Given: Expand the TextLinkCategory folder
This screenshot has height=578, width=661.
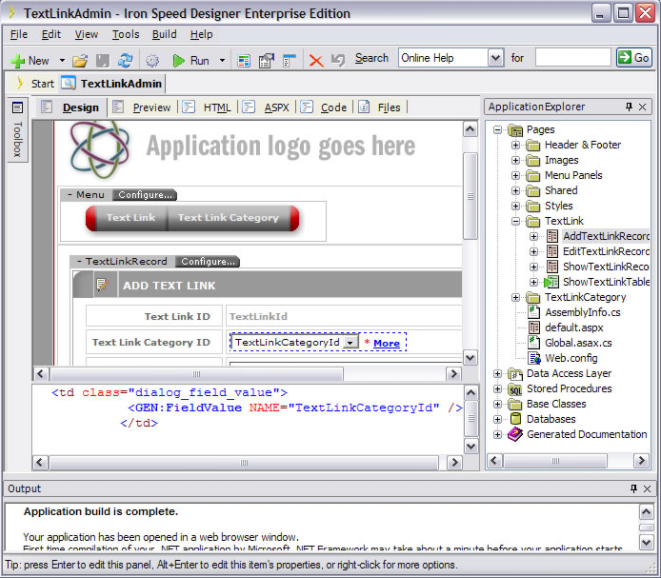Looking at the screenshot, I should click(x=515, y=297).
